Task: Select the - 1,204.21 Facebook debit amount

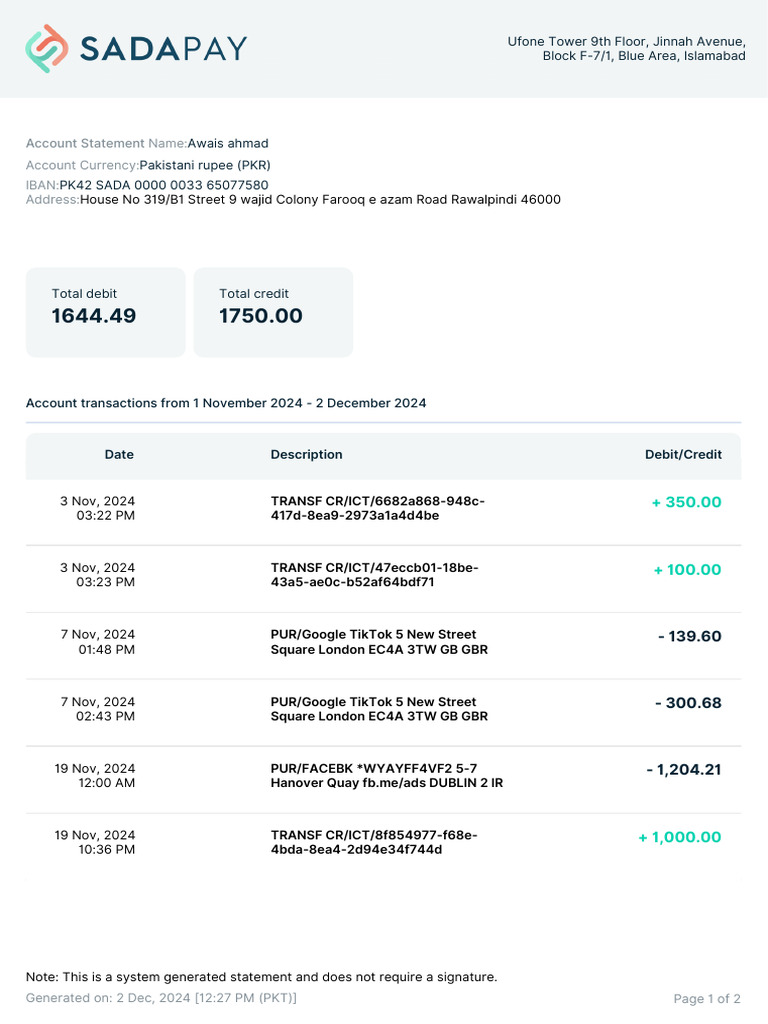Action: 684,770
